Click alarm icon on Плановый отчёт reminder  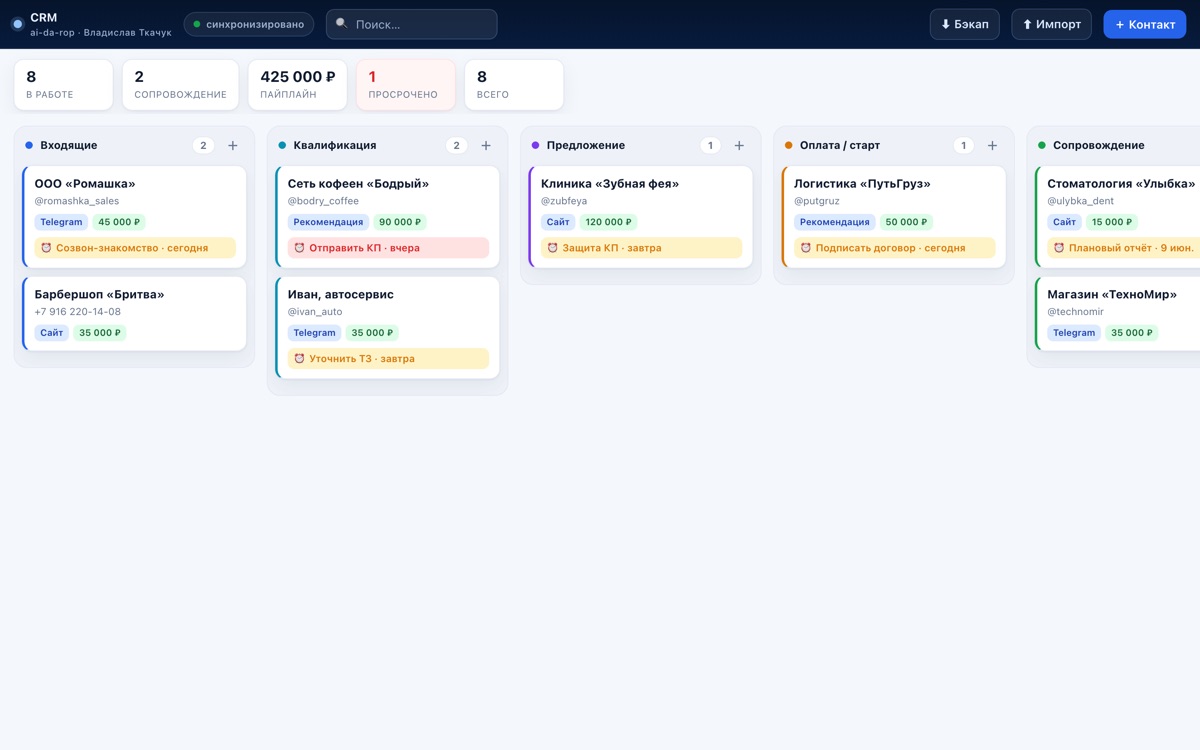point(1058,248)
